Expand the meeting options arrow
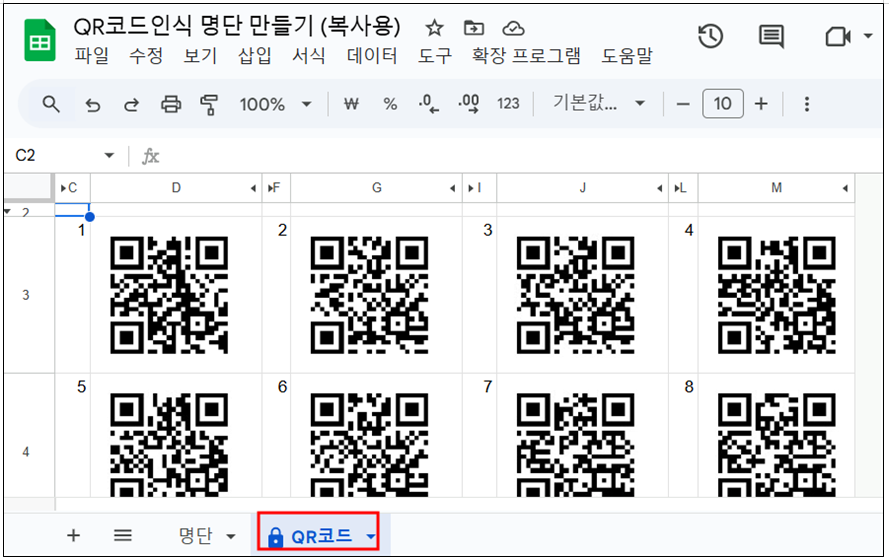The height and width of the screenshot is (560, 889). (868, 36)
